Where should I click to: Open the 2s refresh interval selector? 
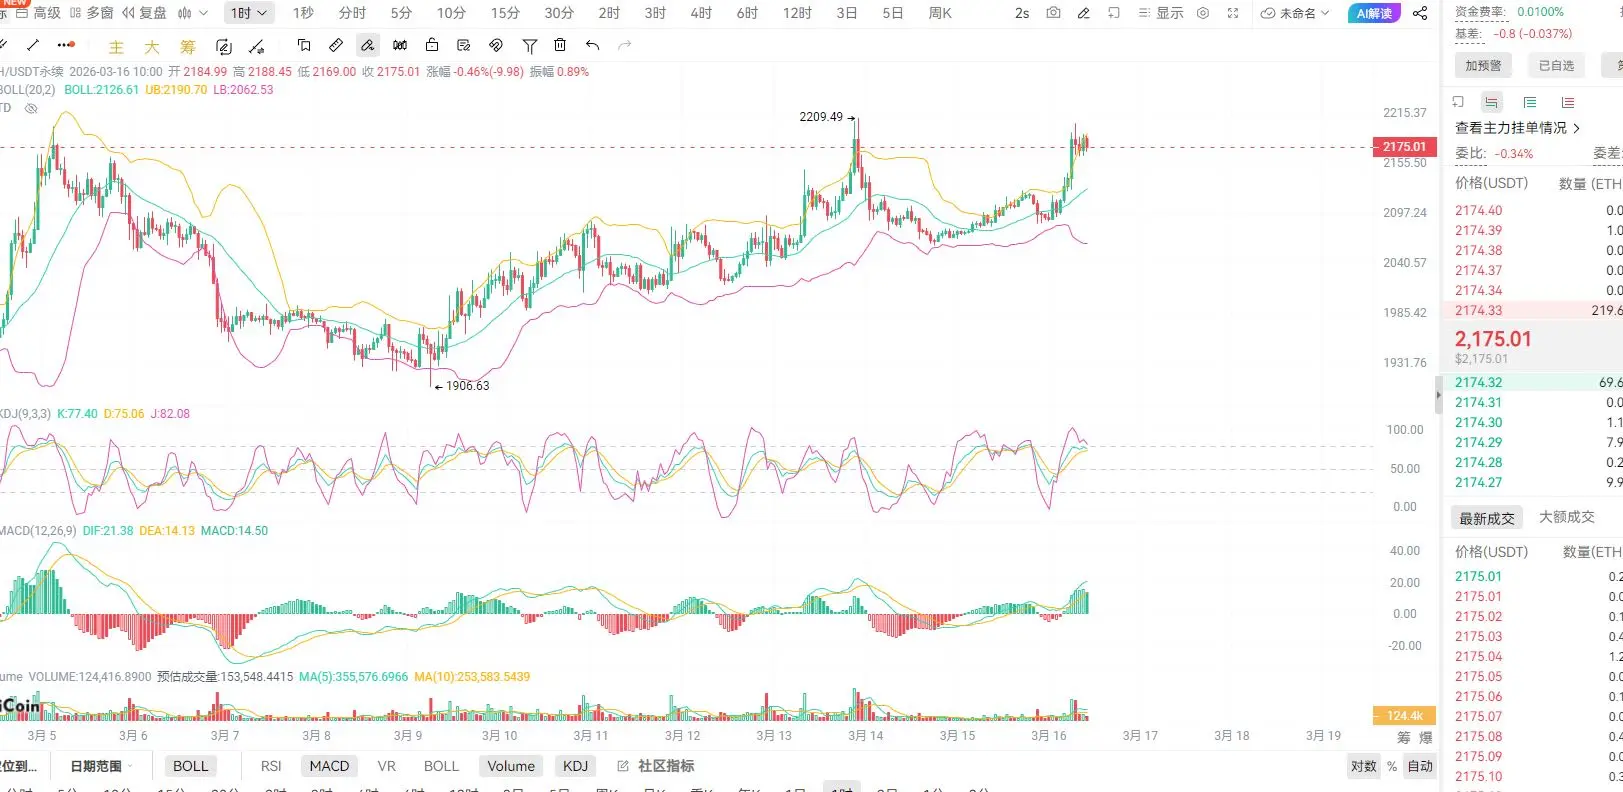(x=1022, y=13)
